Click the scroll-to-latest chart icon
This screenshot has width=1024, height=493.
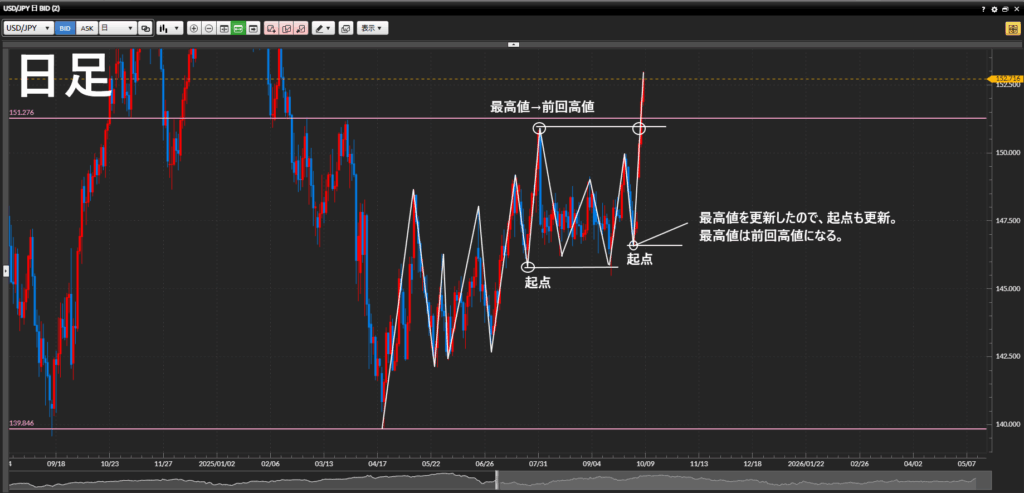click(254, 28)
